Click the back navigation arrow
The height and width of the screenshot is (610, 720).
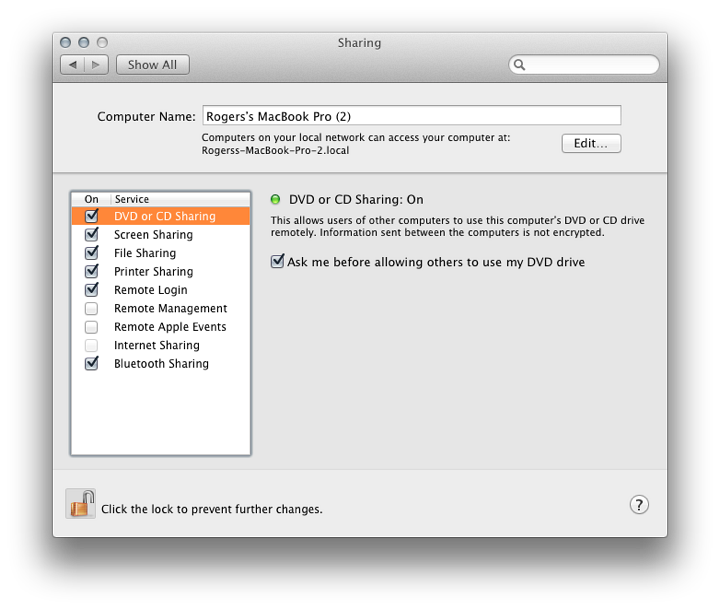point(73,65)
